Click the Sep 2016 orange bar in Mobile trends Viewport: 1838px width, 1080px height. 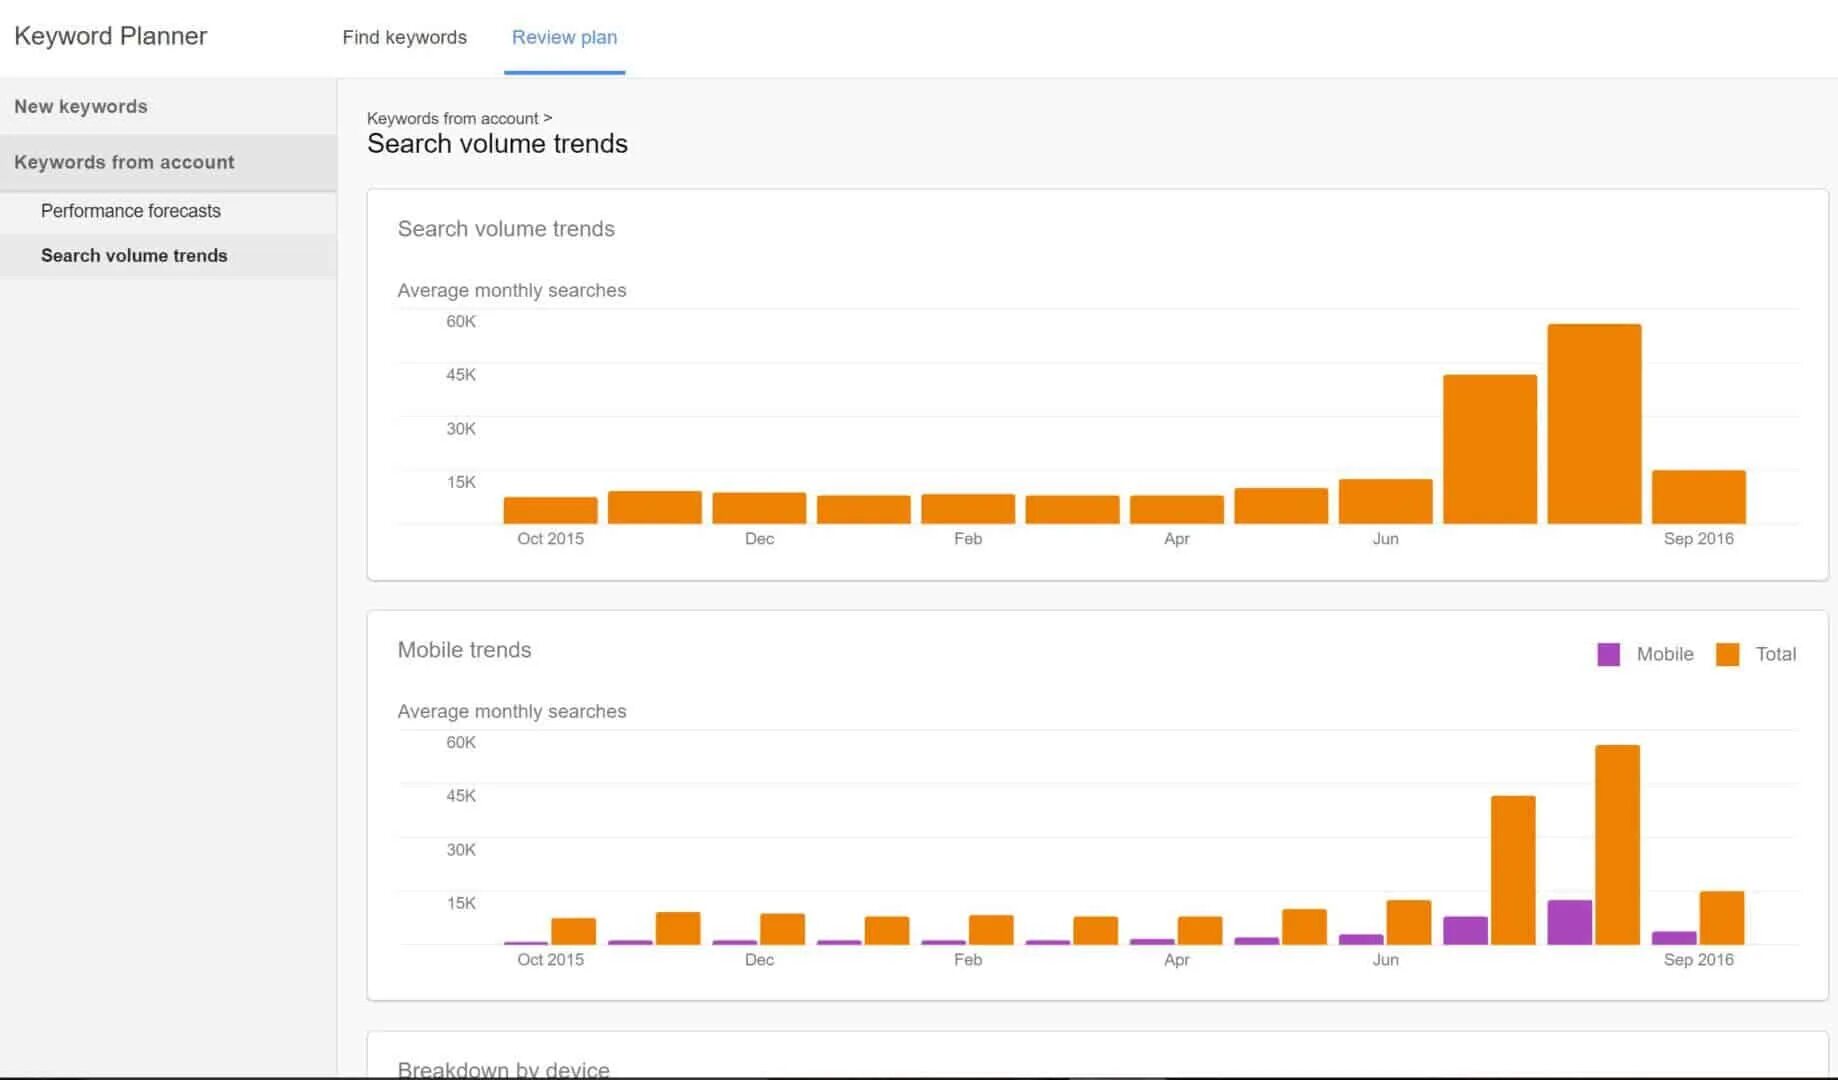point(1721,918)
